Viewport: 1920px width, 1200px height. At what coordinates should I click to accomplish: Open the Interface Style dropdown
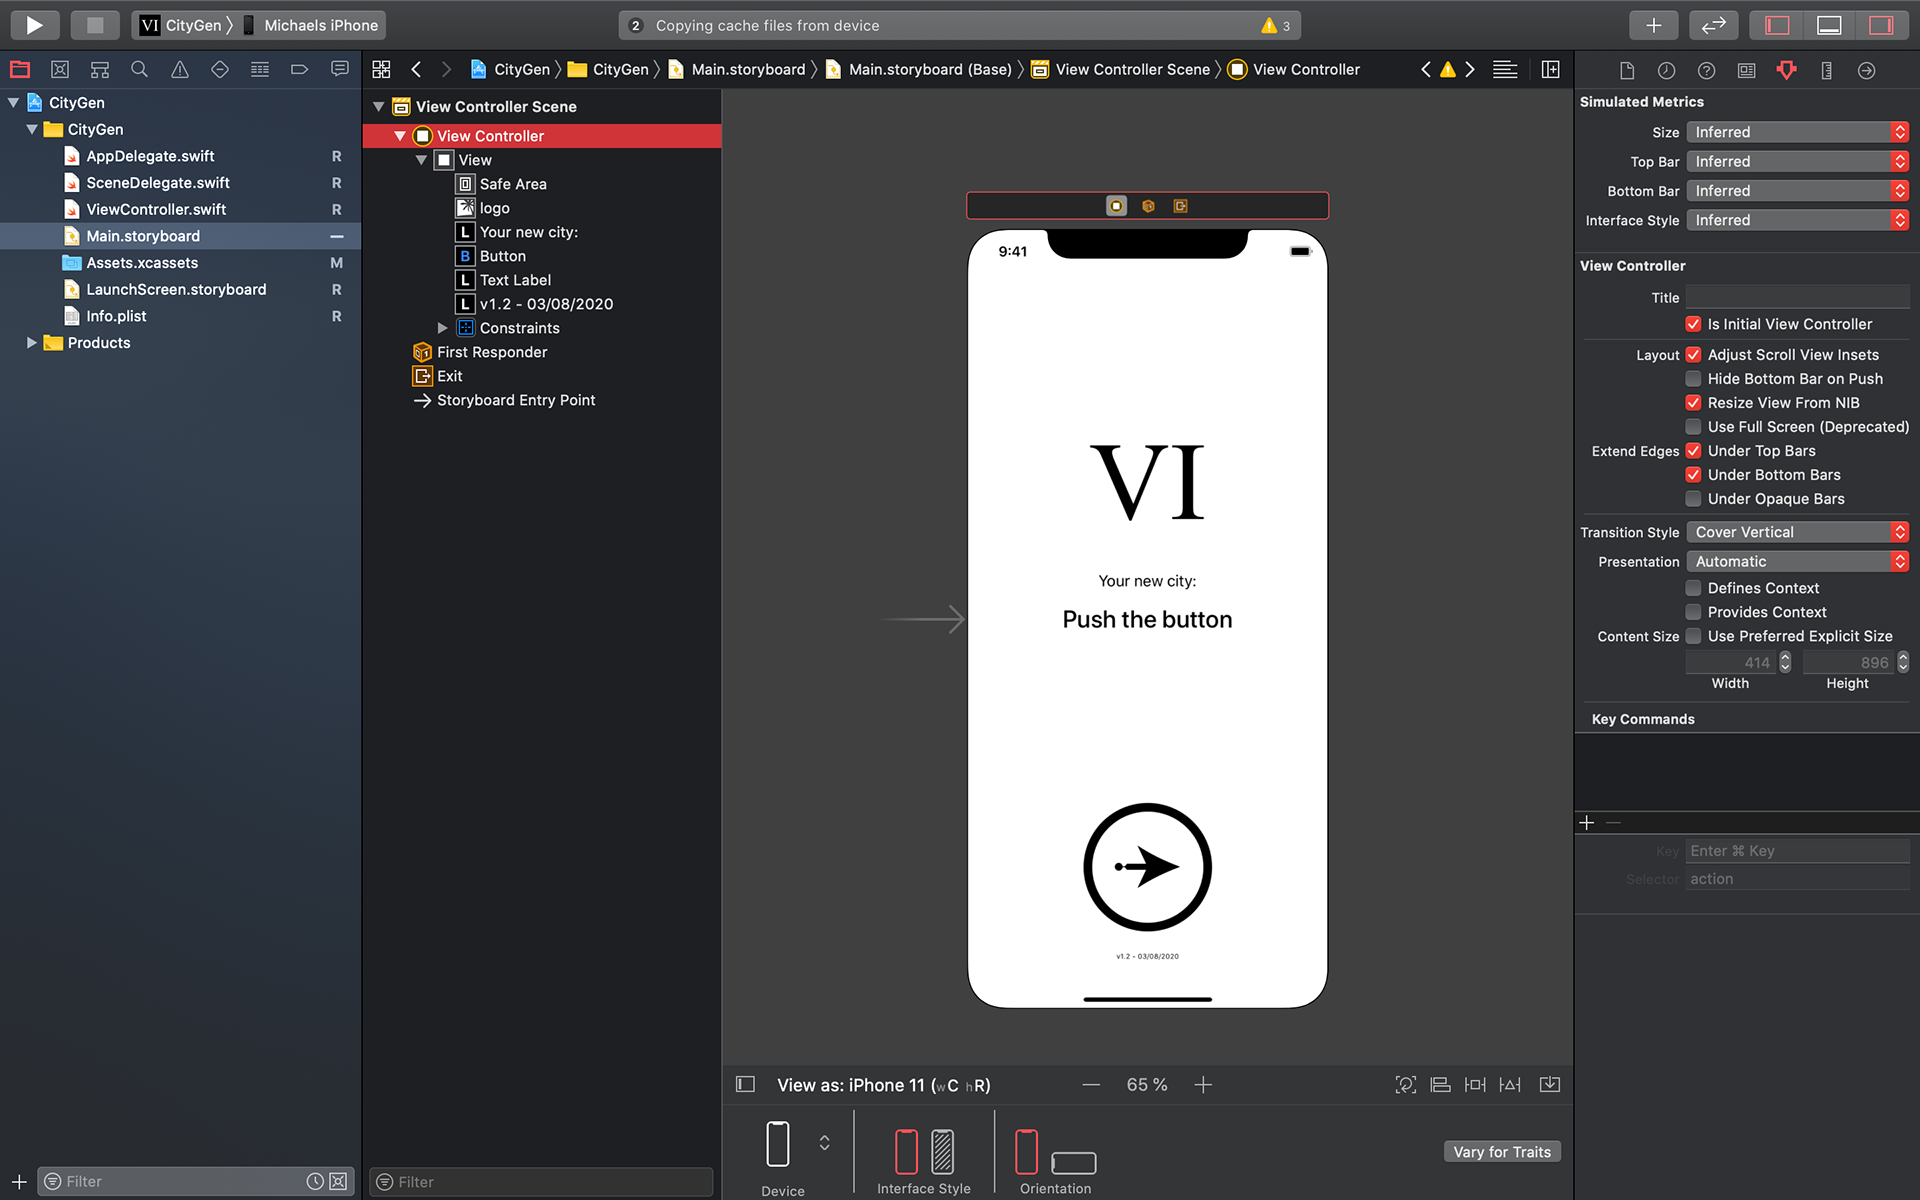click(1797, 220)
